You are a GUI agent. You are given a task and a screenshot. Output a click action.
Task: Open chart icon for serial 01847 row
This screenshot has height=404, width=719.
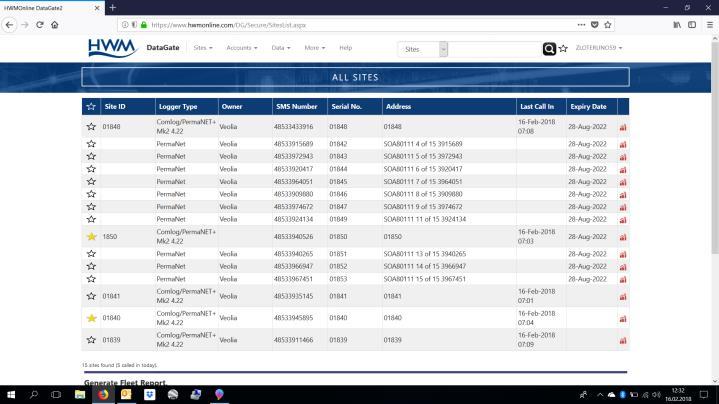pos(623,207)
